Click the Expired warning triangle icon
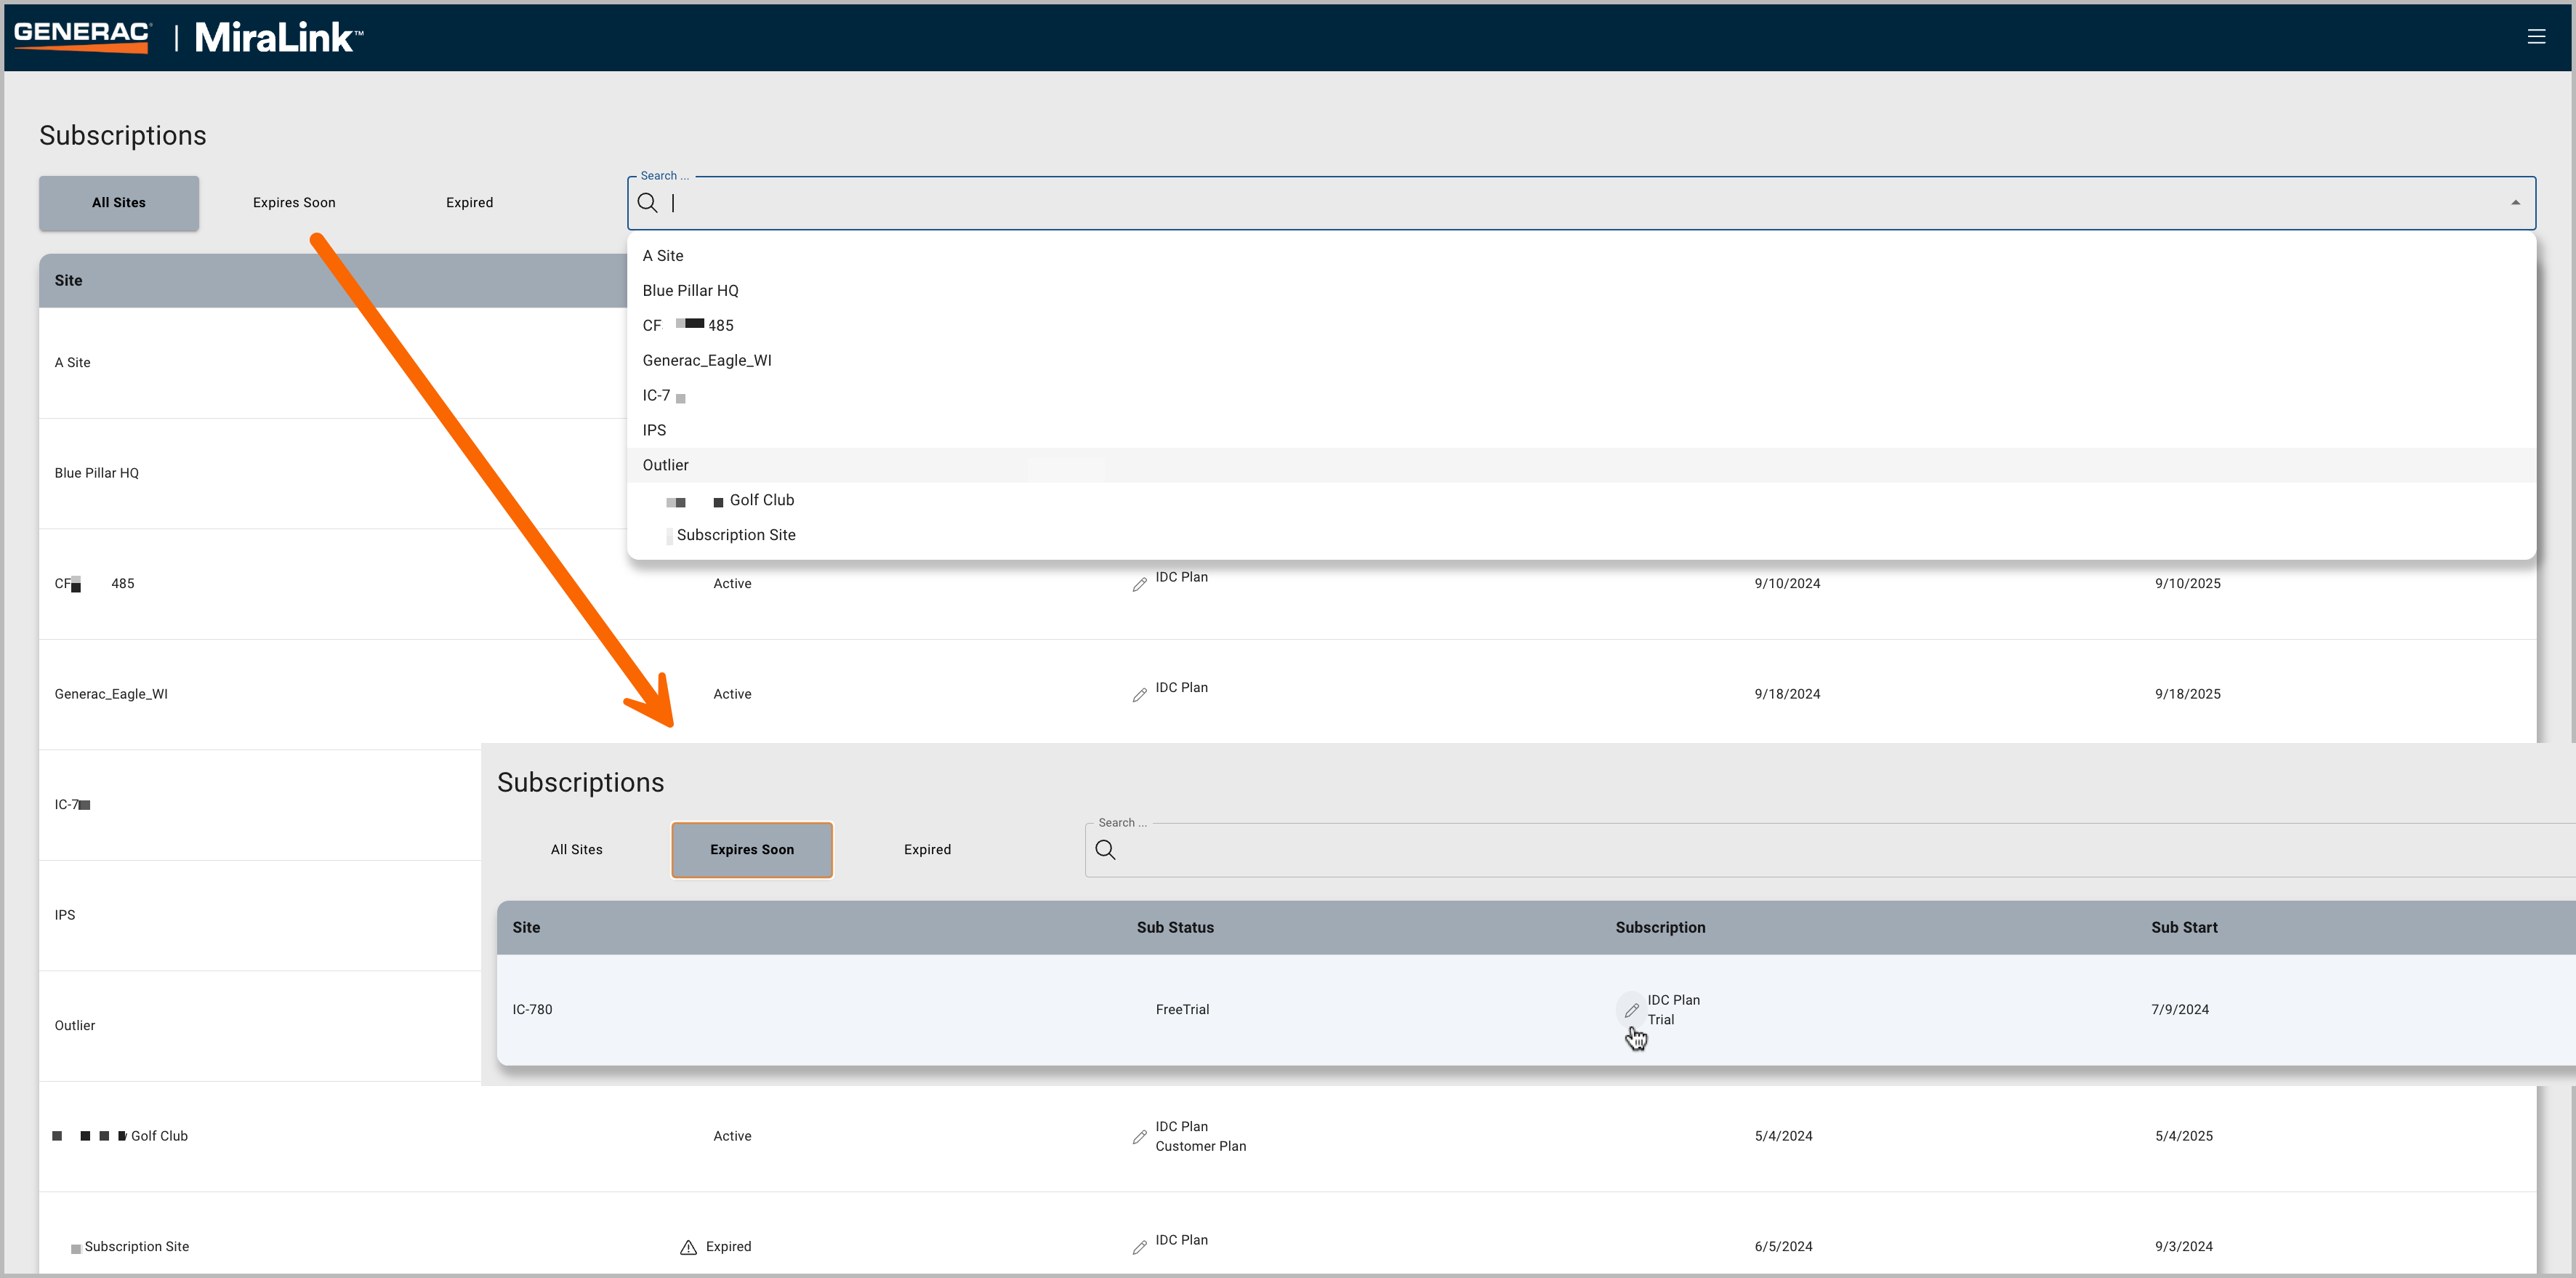The width and height of the screenshot is (2576, 1278). click(688, 1247)
